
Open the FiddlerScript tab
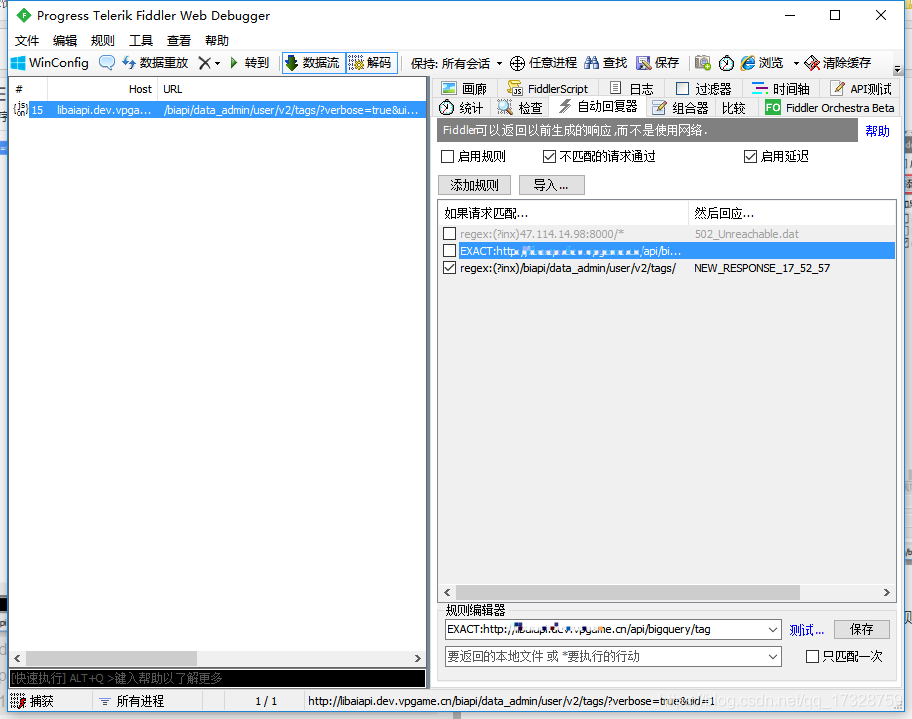[x=548, y=88]
